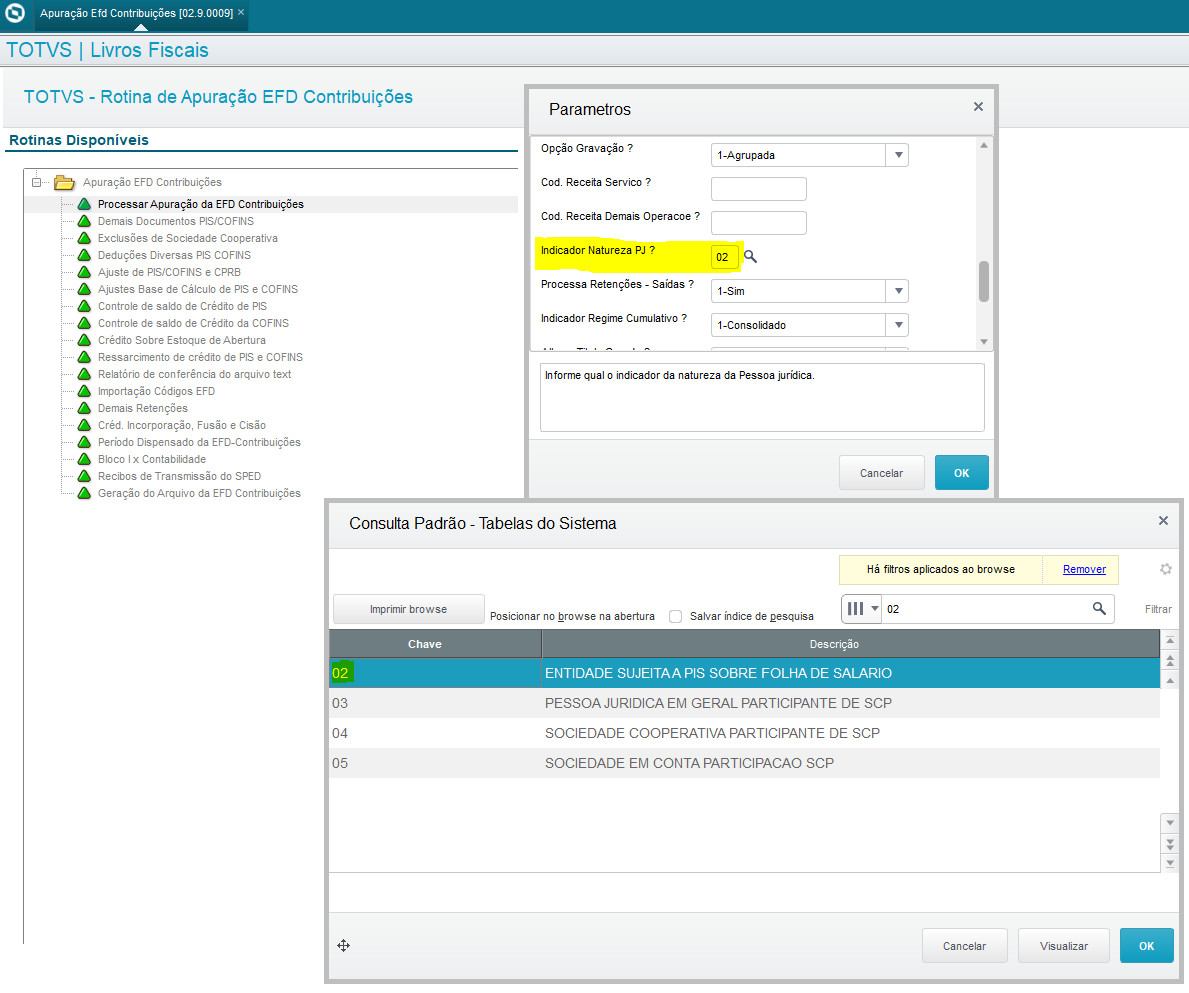Open Geração do Arquivo da EFD Contribuições
This screenshot has height=993, width=1189.
point(199,493)
